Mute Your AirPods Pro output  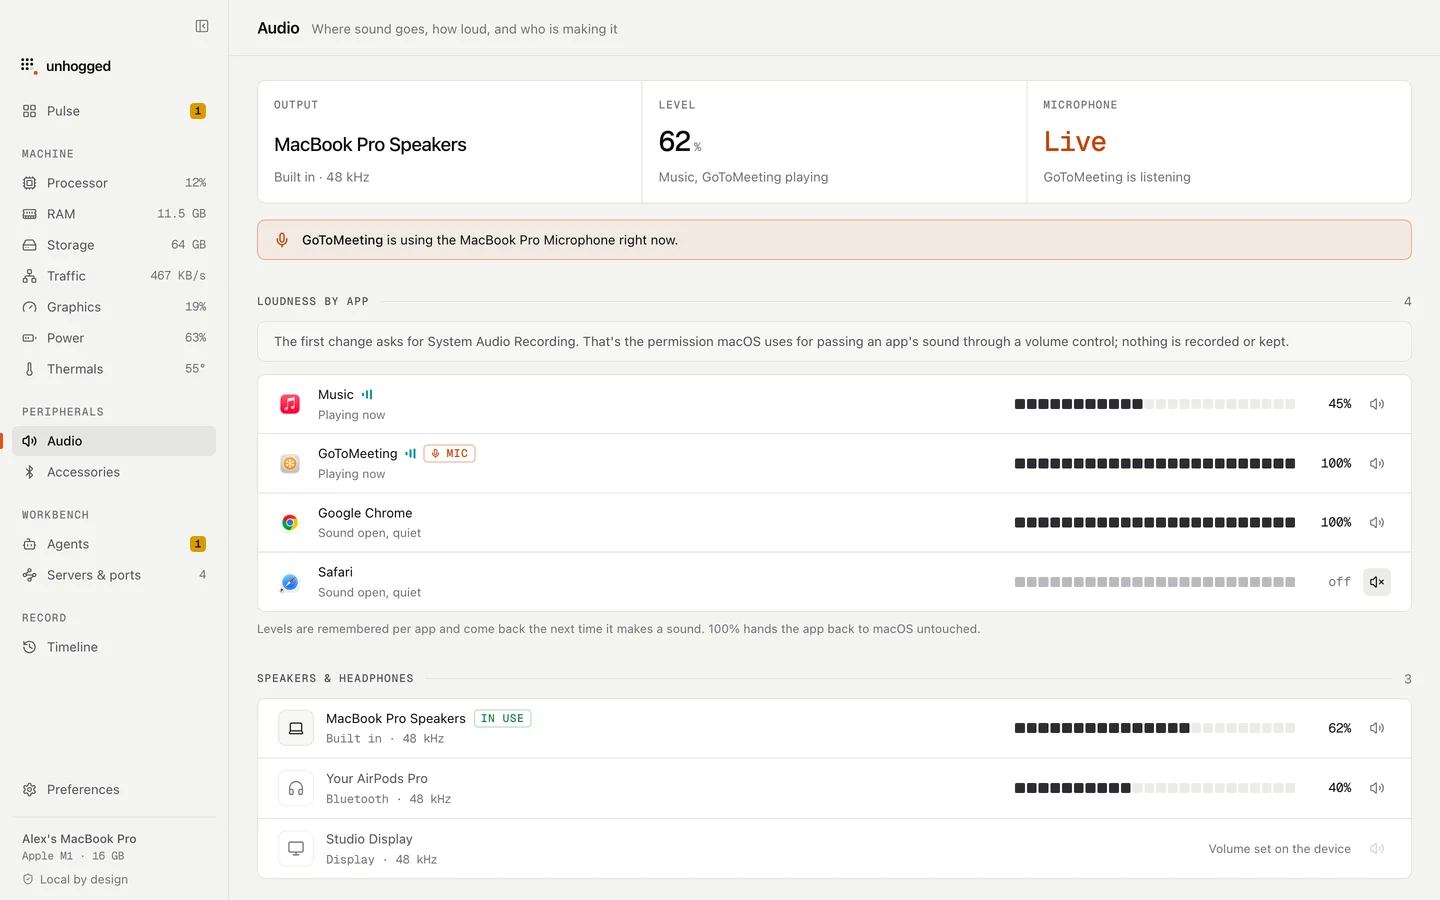pyautogui.click(x=1377, y=788)
